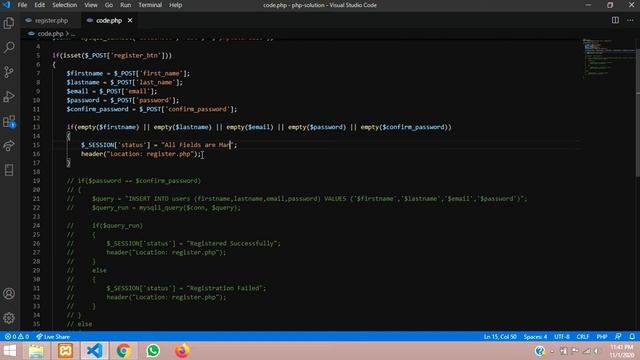
Task: Click the commented INSERT INTO users query
Action: coord(309,199)
